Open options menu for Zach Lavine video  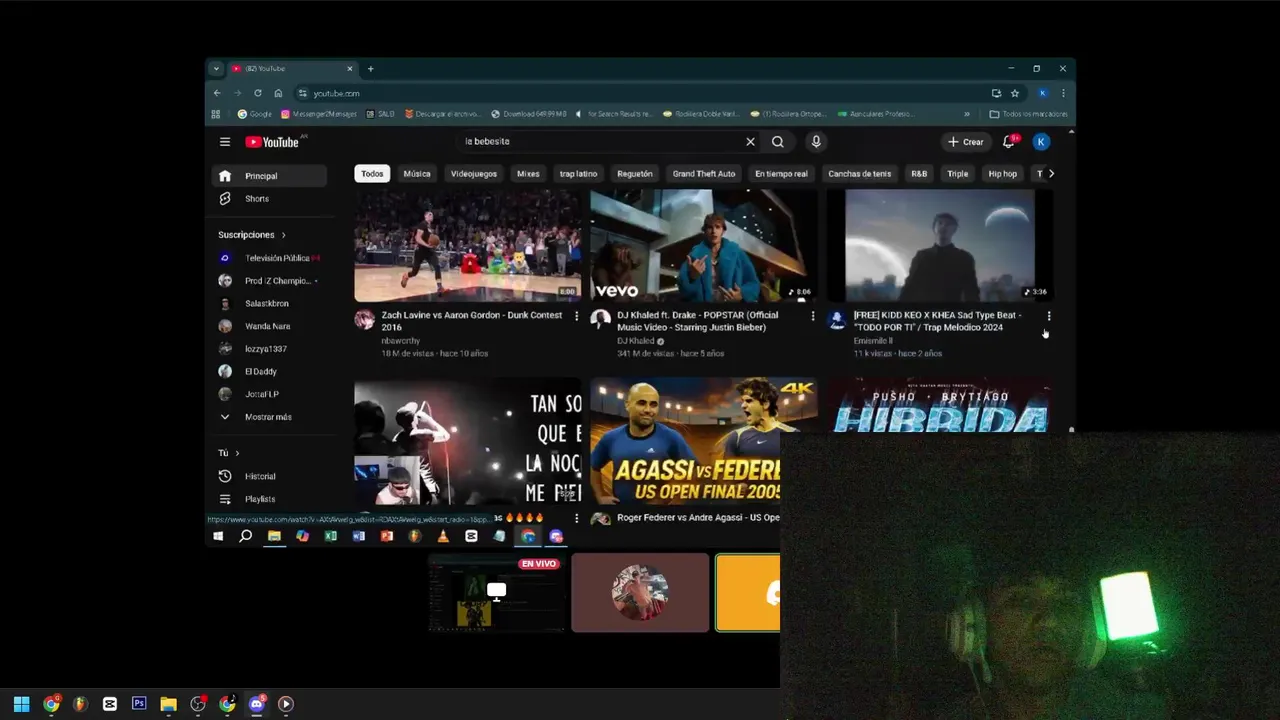click(x=576, y=316)
